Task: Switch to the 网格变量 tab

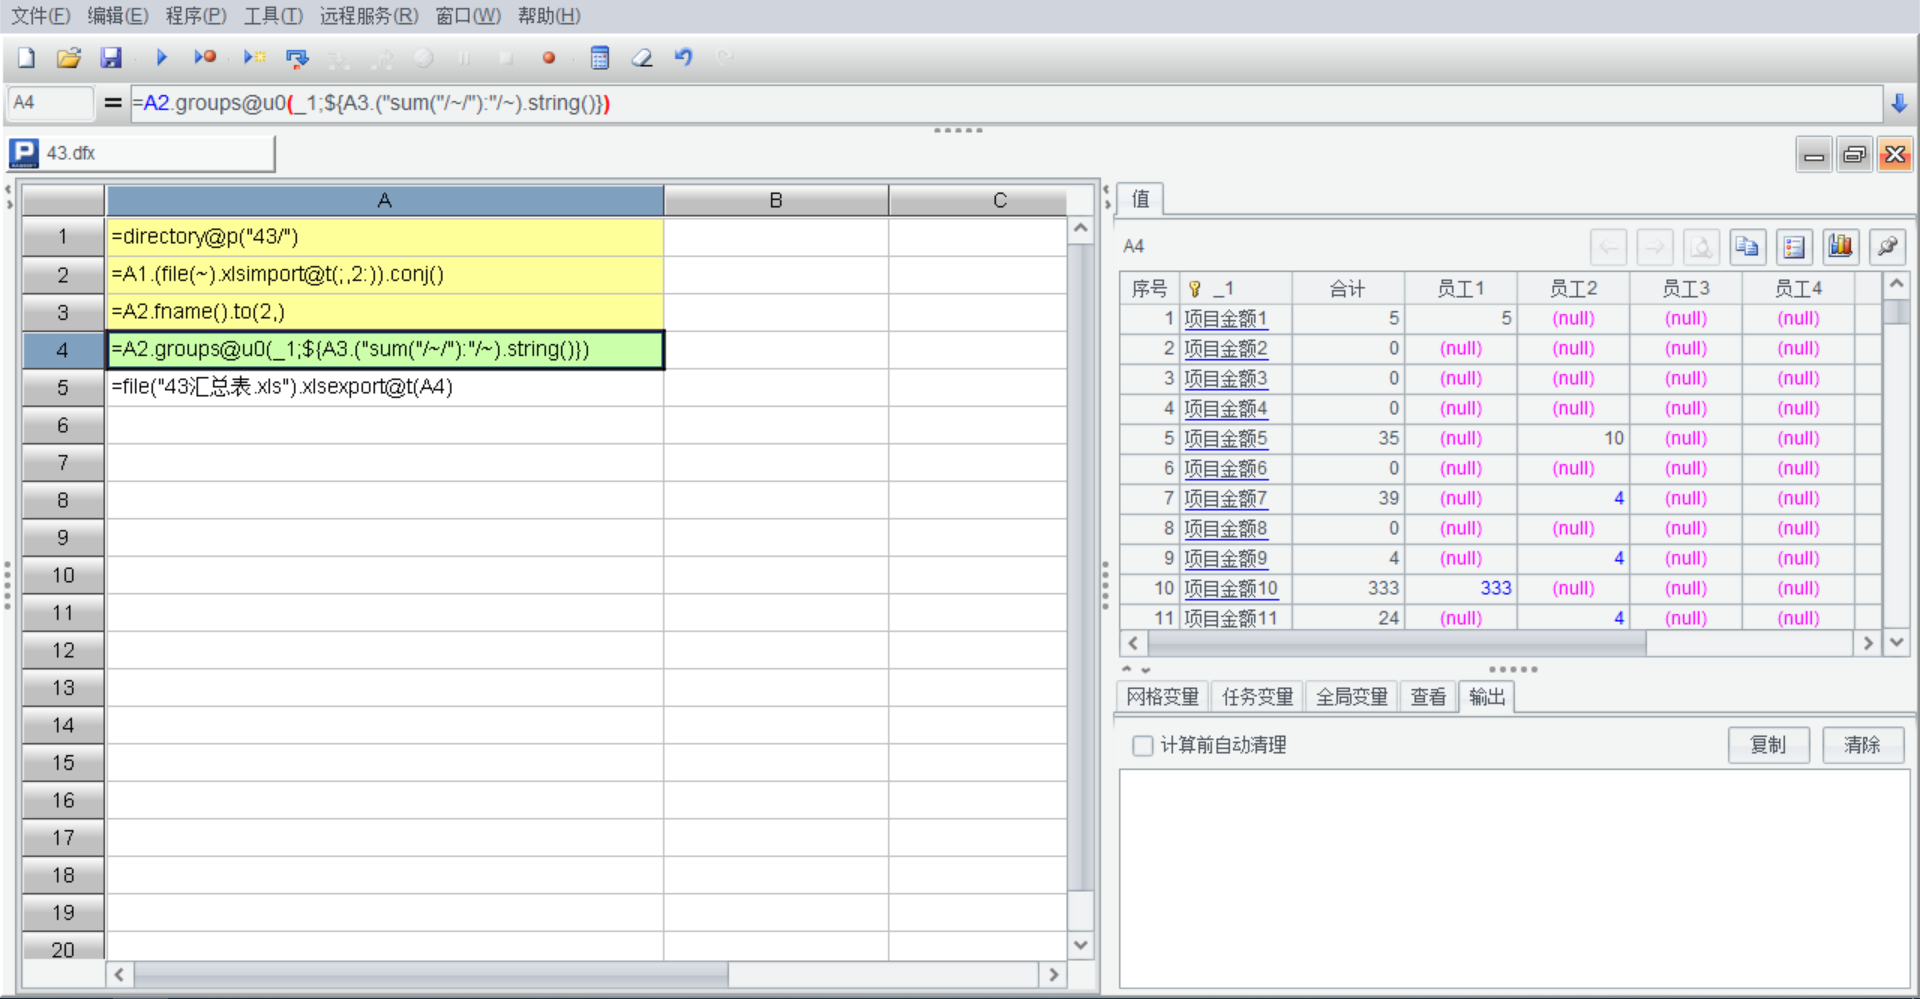Action: coord(1162,697)
